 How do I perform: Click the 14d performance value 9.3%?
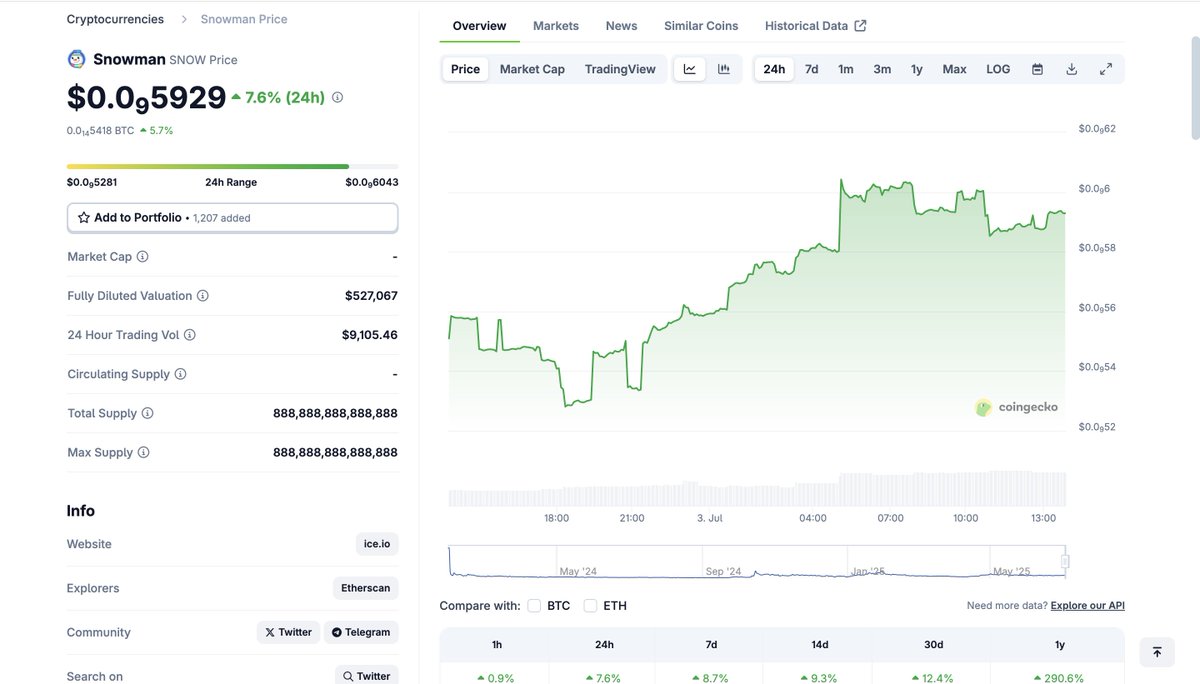tap(820, 678)
